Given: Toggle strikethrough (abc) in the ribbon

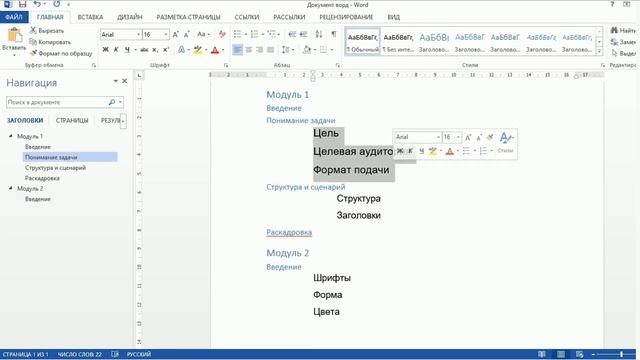Looking at the screenshot, I should [x=144, y=50].
